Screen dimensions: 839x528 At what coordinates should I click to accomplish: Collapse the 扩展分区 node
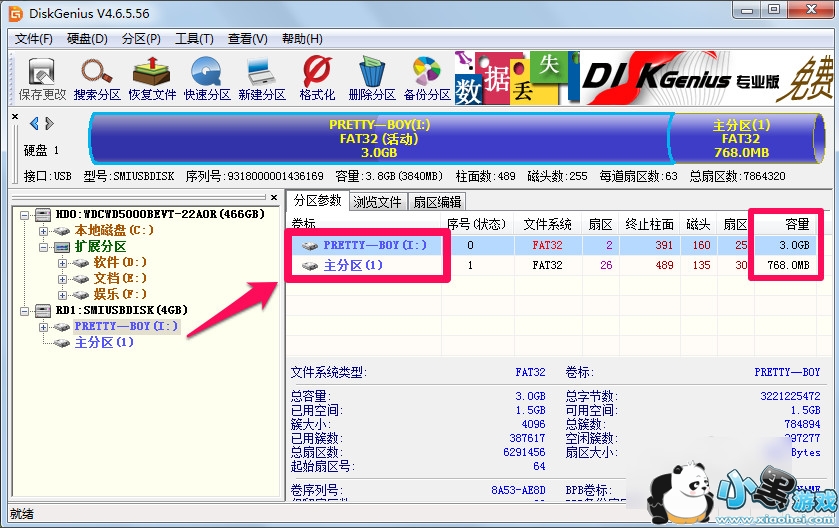tap(43, 247)
